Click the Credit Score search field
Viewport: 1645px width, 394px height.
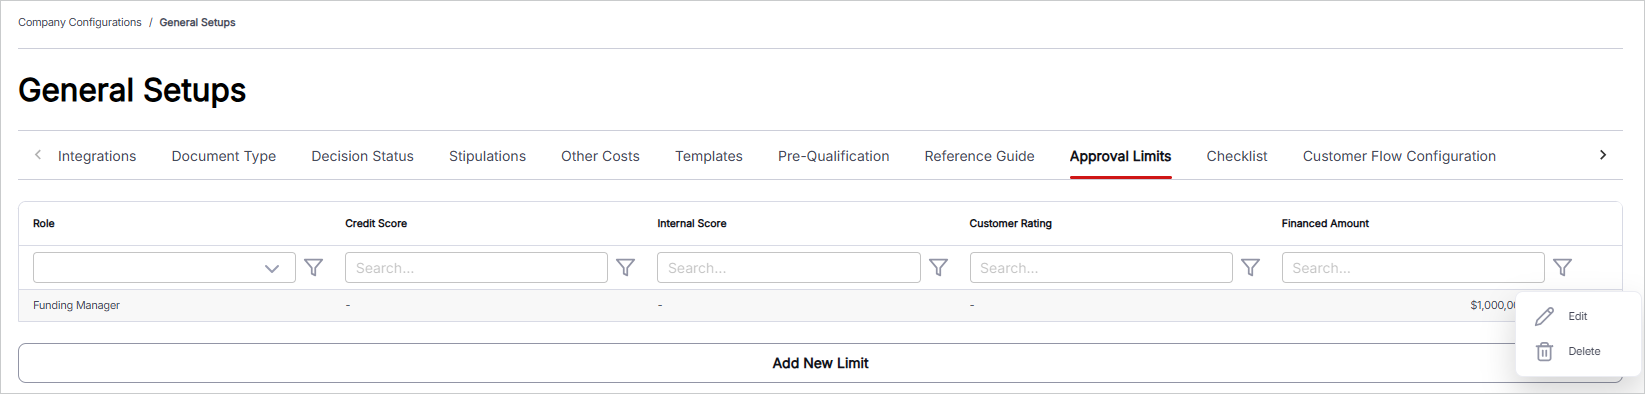pos(476,268)
